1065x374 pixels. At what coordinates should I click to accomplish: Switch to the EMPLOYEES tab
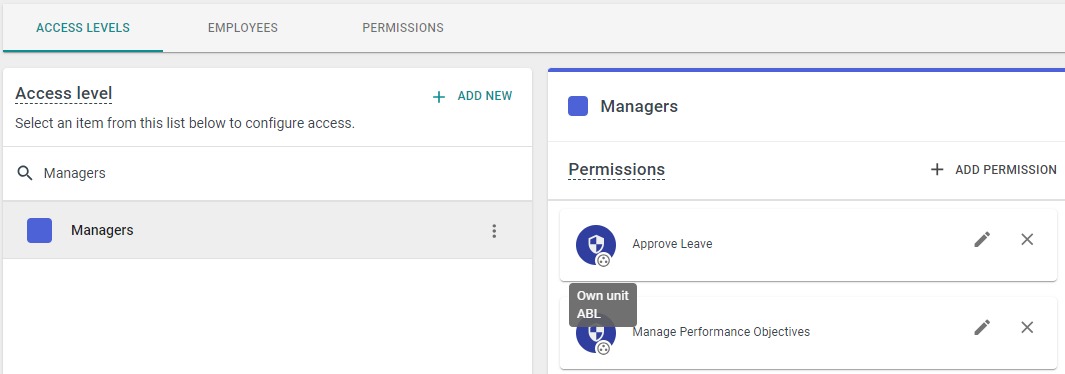click(x=242, y=28)
